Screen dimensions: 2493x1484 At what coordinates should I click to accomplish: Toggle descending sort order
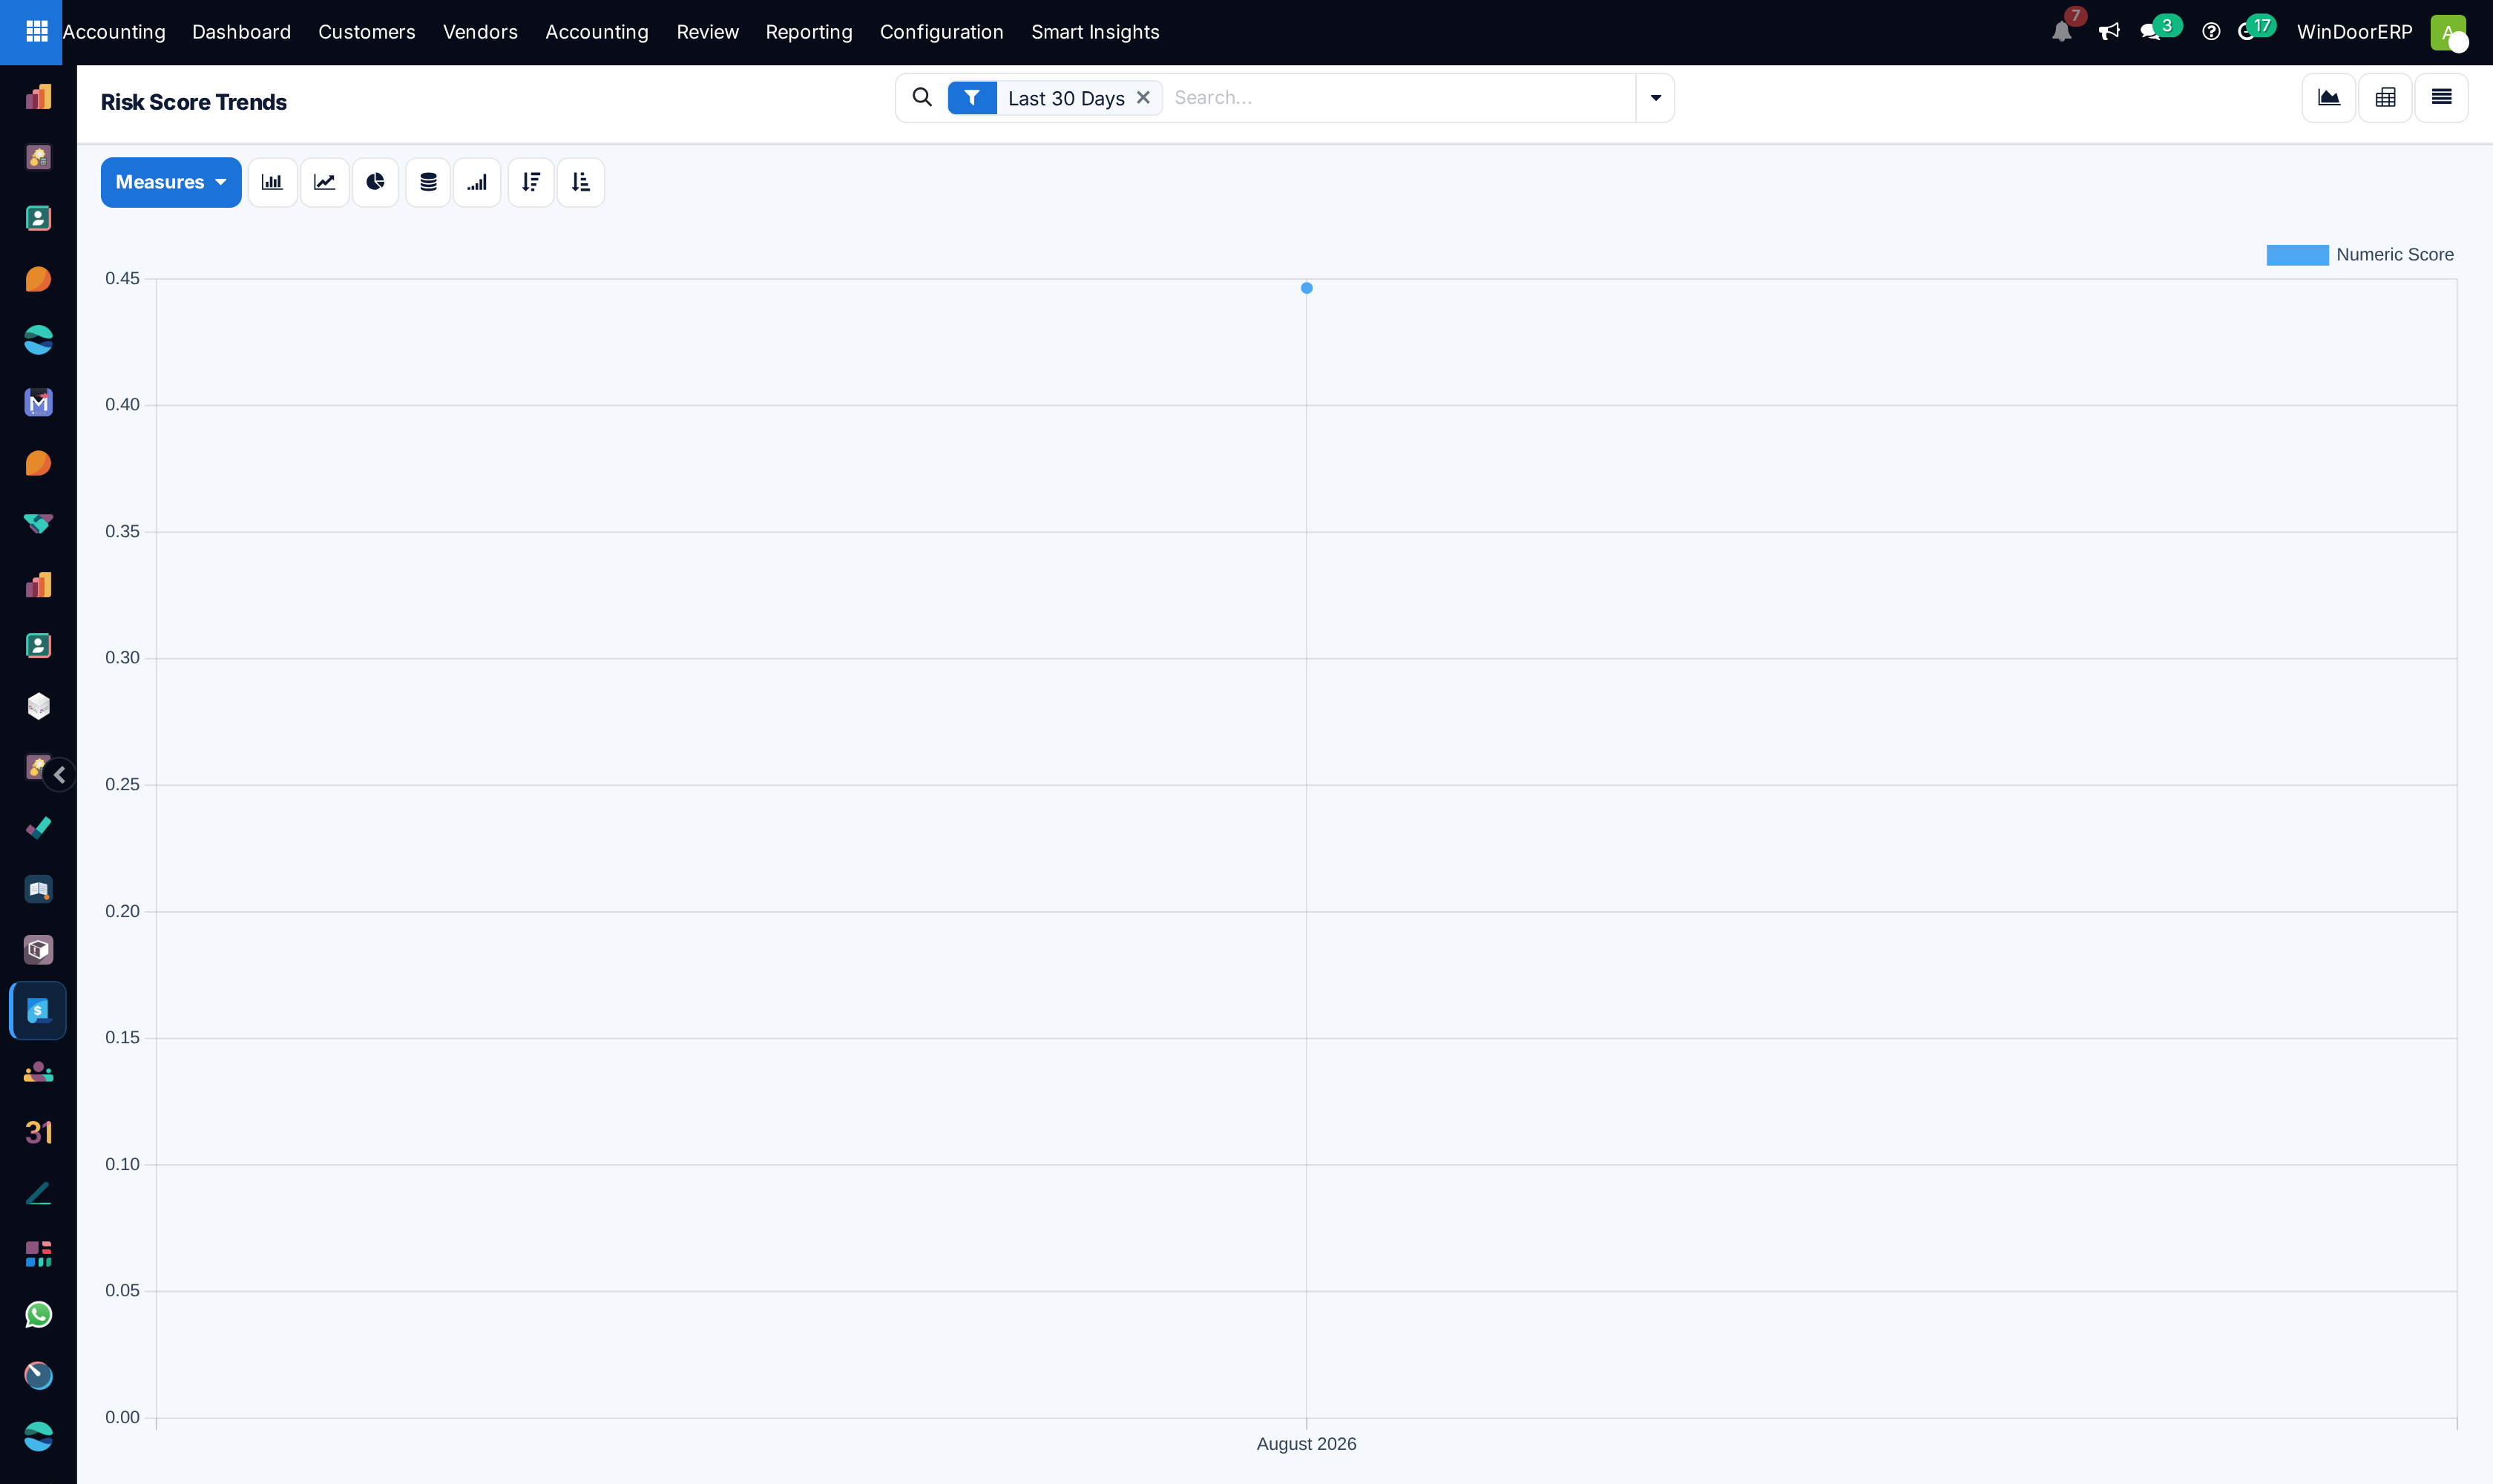pos(531,182)
